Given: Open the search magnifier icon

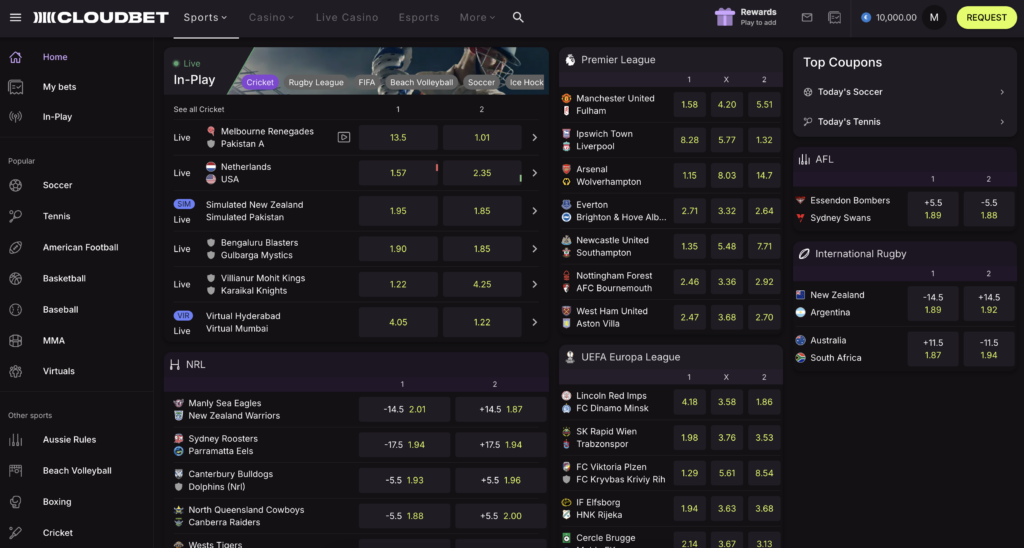Looking at the screenshot, I should coord(518,17).
